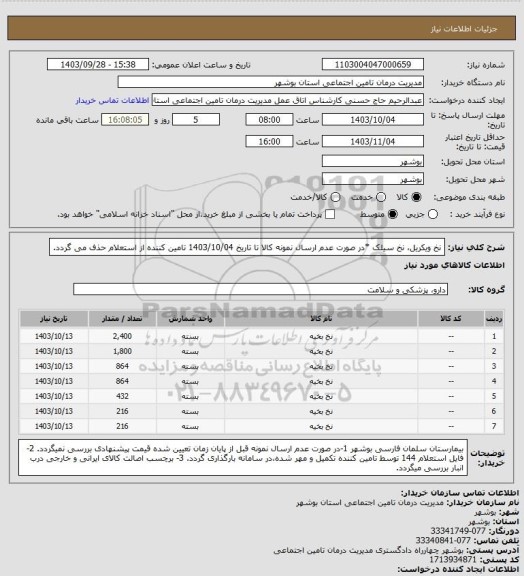Image resolution: width=524 pixels, height=576 pixels.
Task: Click the ردیف column header
Action: click(494, 319)
